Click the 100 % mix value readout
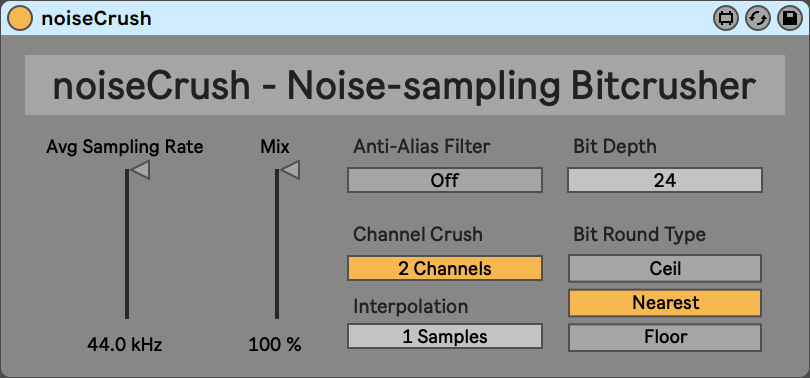The height and width of the screenshot is (378, 810). pos(275,344)
